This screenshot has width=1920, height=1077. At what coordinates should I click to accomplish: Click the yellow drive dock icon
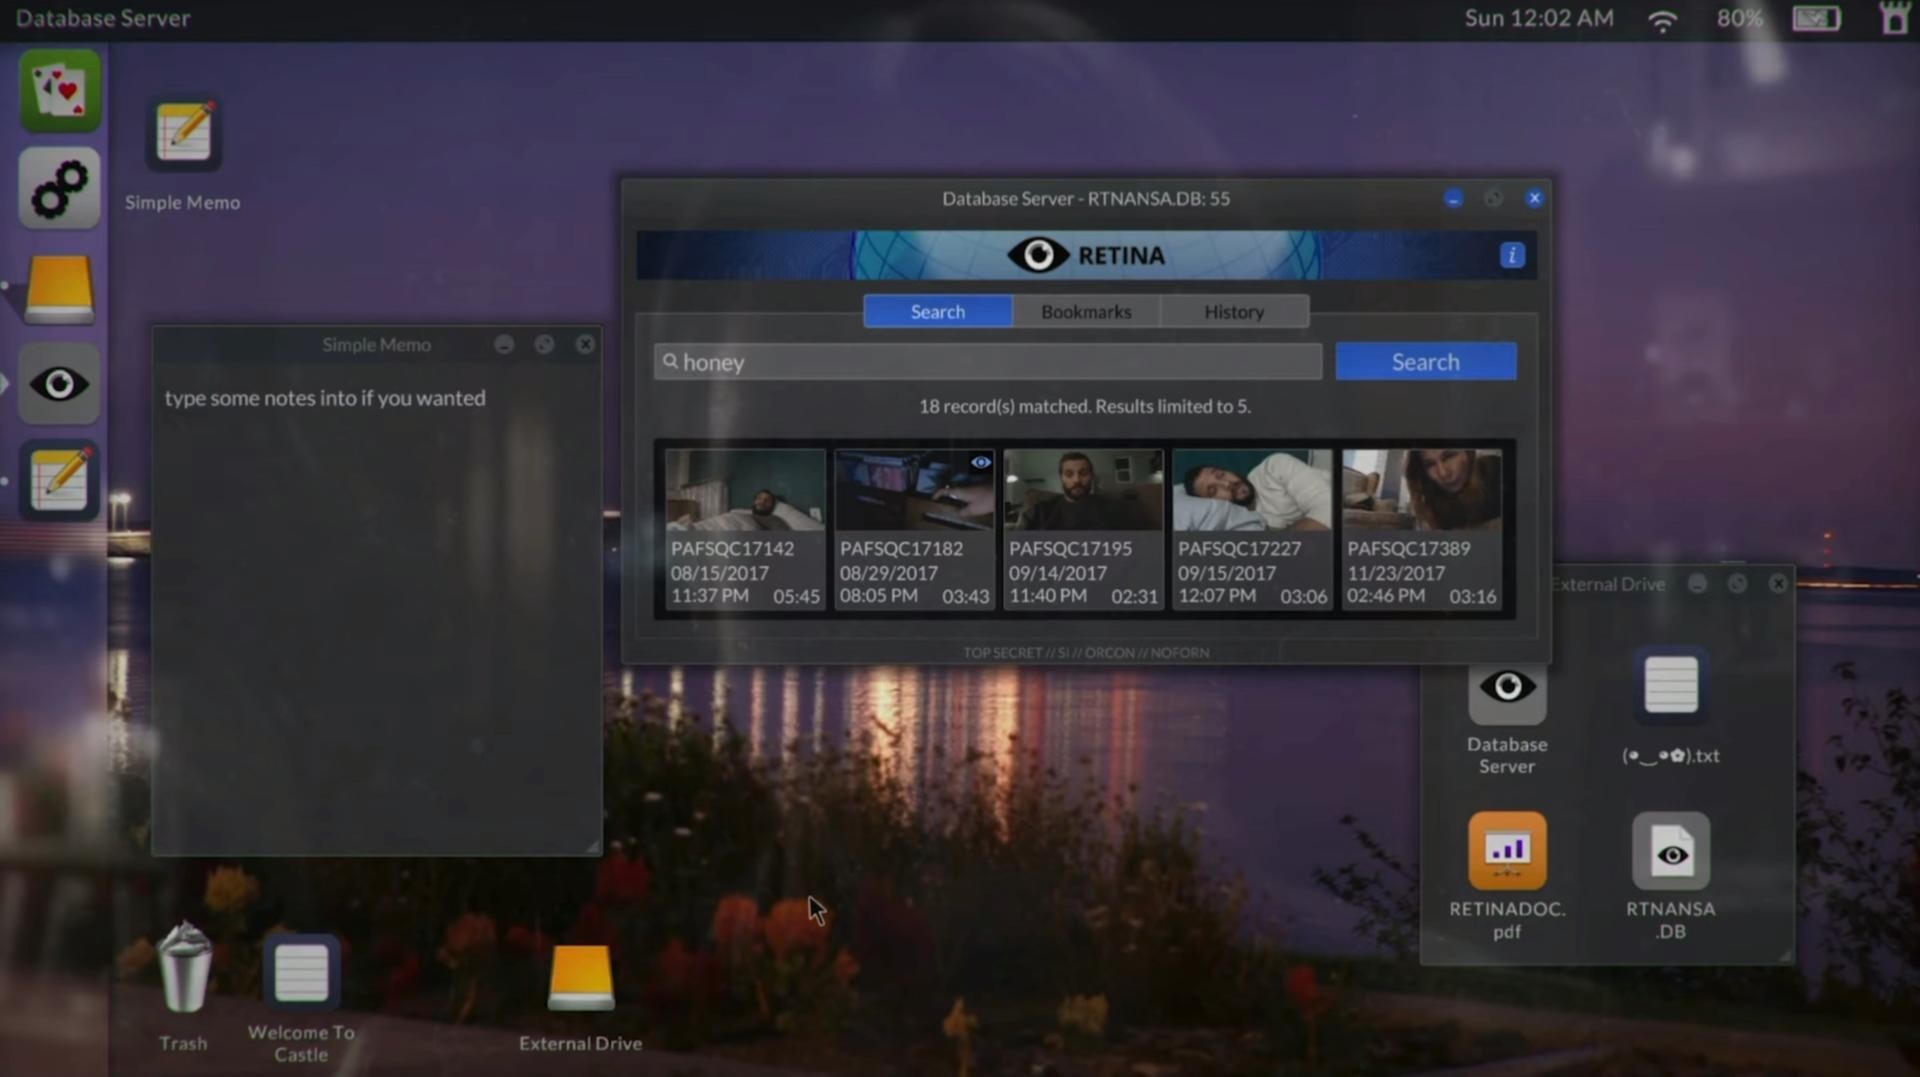coord(59,289)
